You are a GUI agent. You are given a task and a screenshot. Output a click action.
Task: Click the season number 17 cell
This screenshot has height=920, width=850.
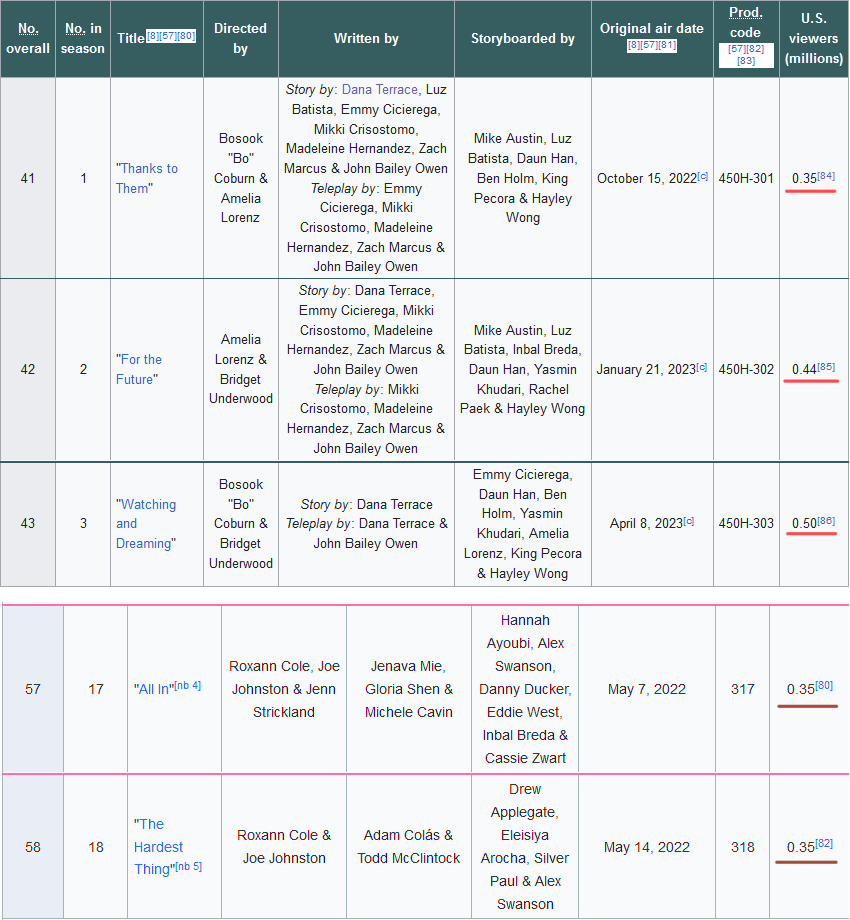point(96,689)
